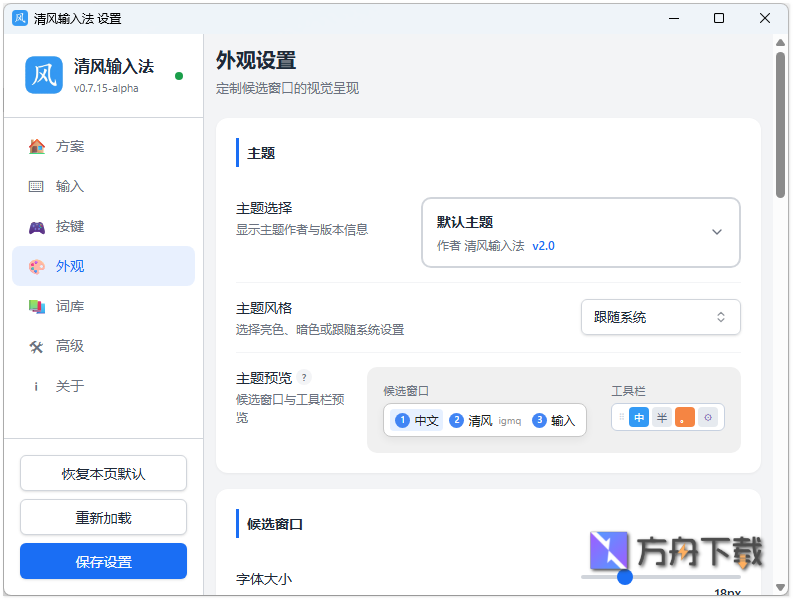The width and height of the screenshot is (793, 600).
Task: Click the 外观设置 page heading
Action: (256, 60)
